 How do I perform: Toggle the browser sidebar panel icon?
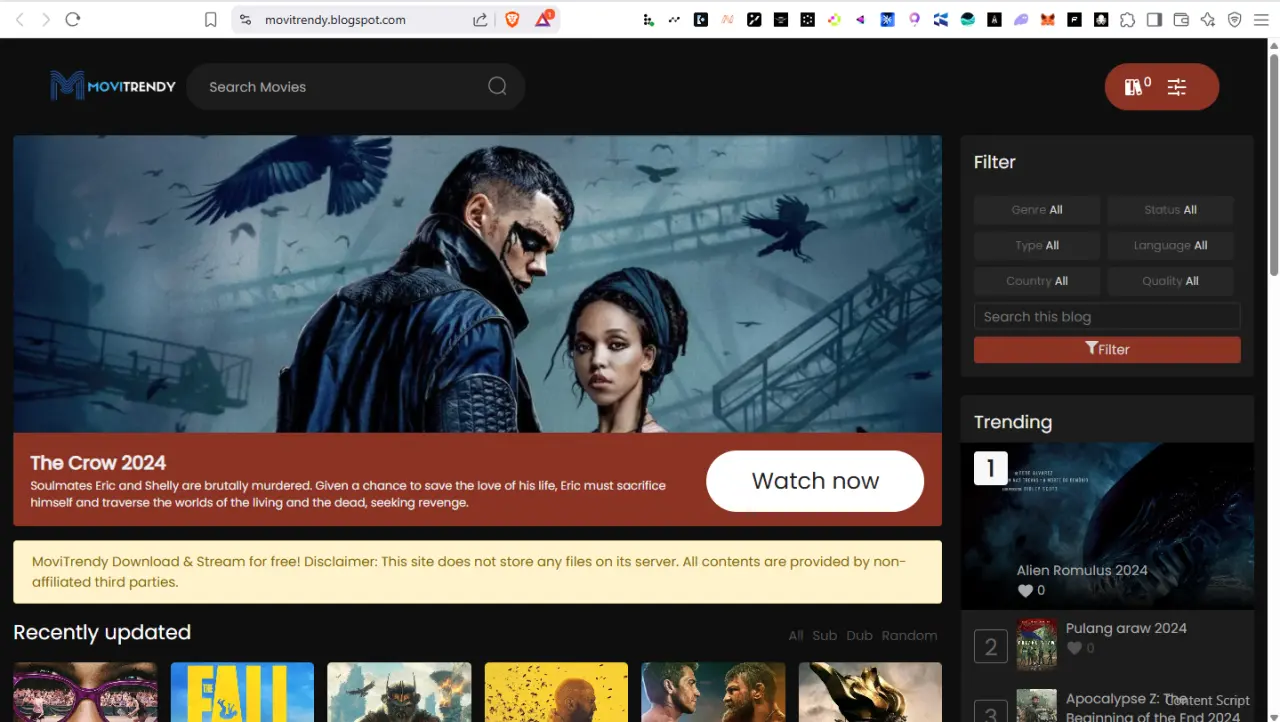click(1154, 19)
